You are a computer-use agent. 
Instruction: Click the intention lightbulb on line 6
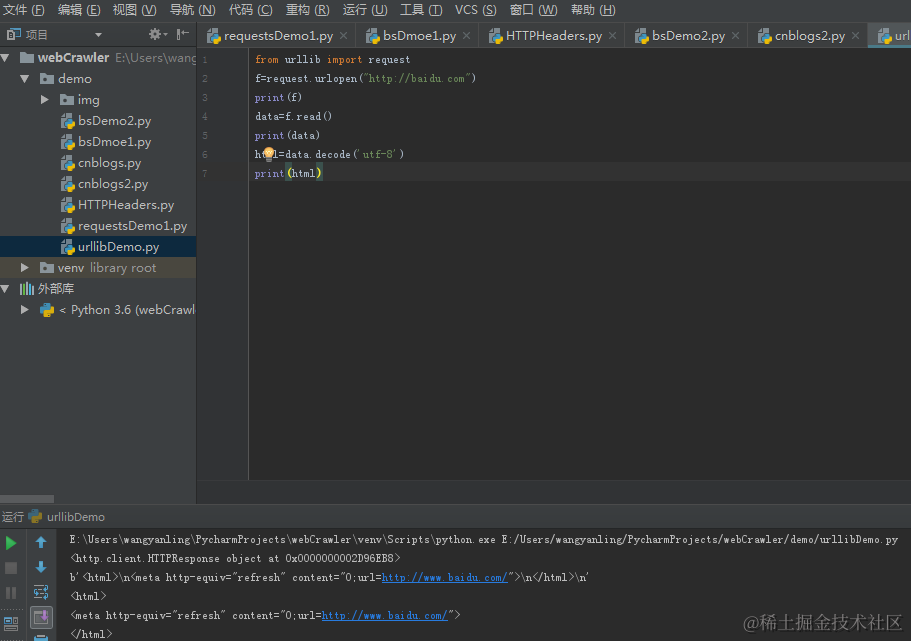(268, 153)
